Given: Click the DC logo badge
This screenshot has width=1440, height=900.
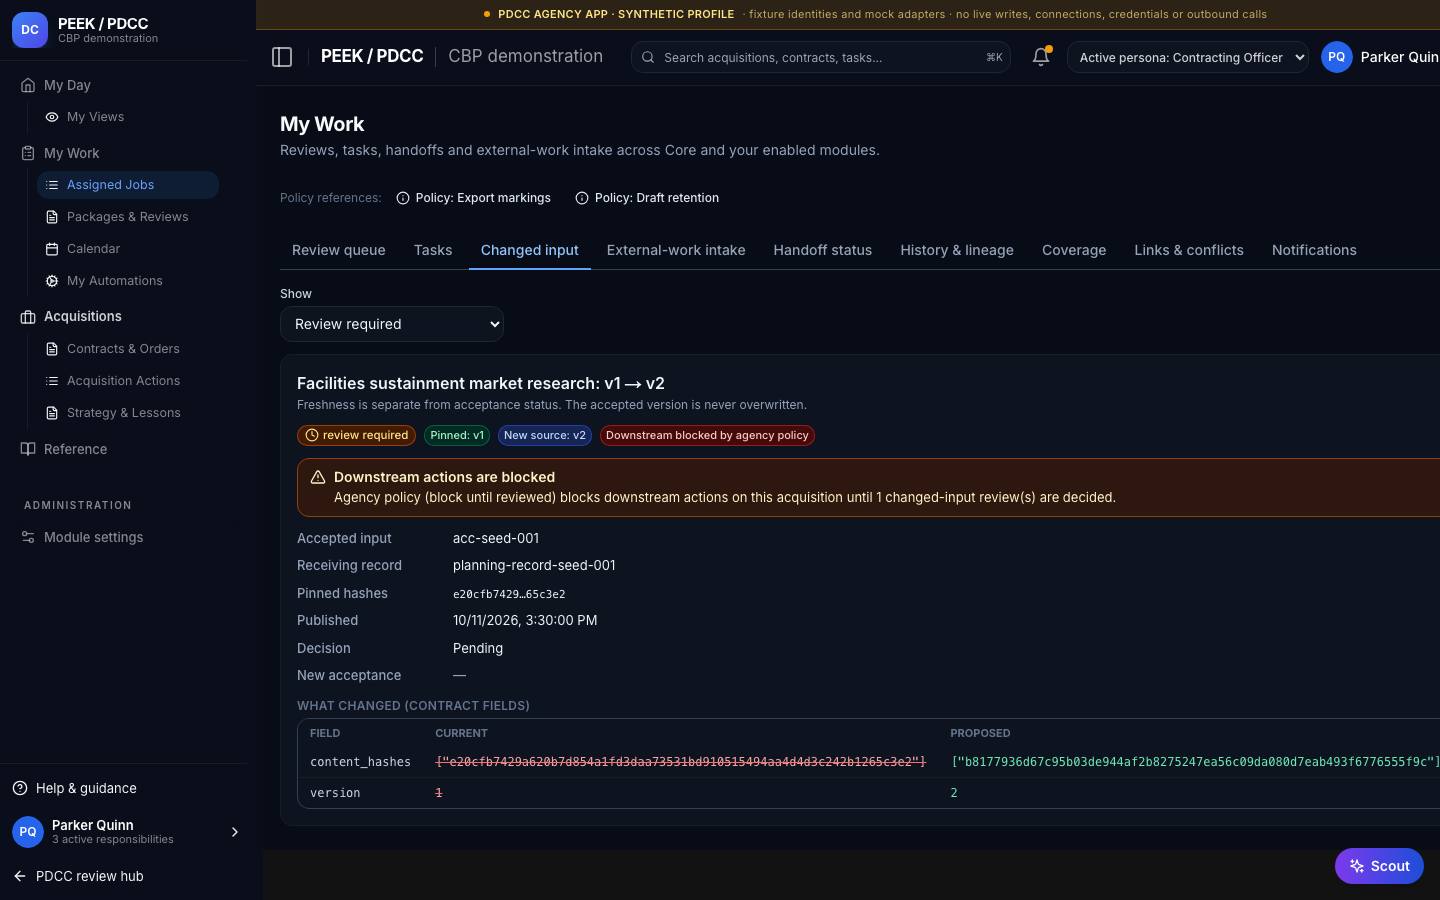Looking at the screenshot, I should click(30, 30).
